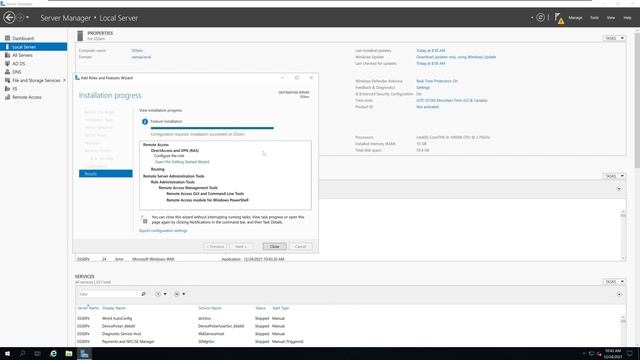Open DNS in the navigation pane
Screen dimensions: 640x360
[x=17, y=72]
